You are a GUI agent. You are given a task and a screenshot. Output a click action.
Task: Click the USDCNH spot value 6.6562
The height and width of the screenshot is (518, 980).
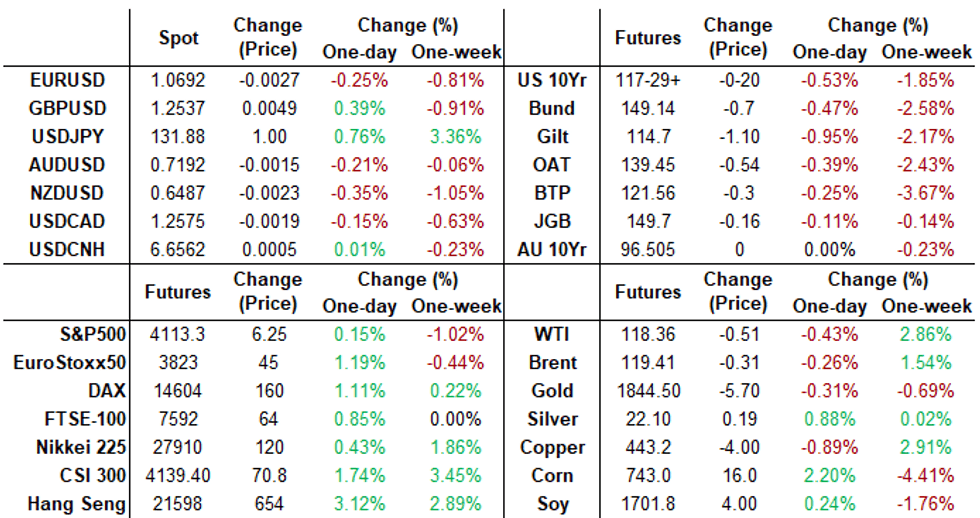click(x=179, y=248)
